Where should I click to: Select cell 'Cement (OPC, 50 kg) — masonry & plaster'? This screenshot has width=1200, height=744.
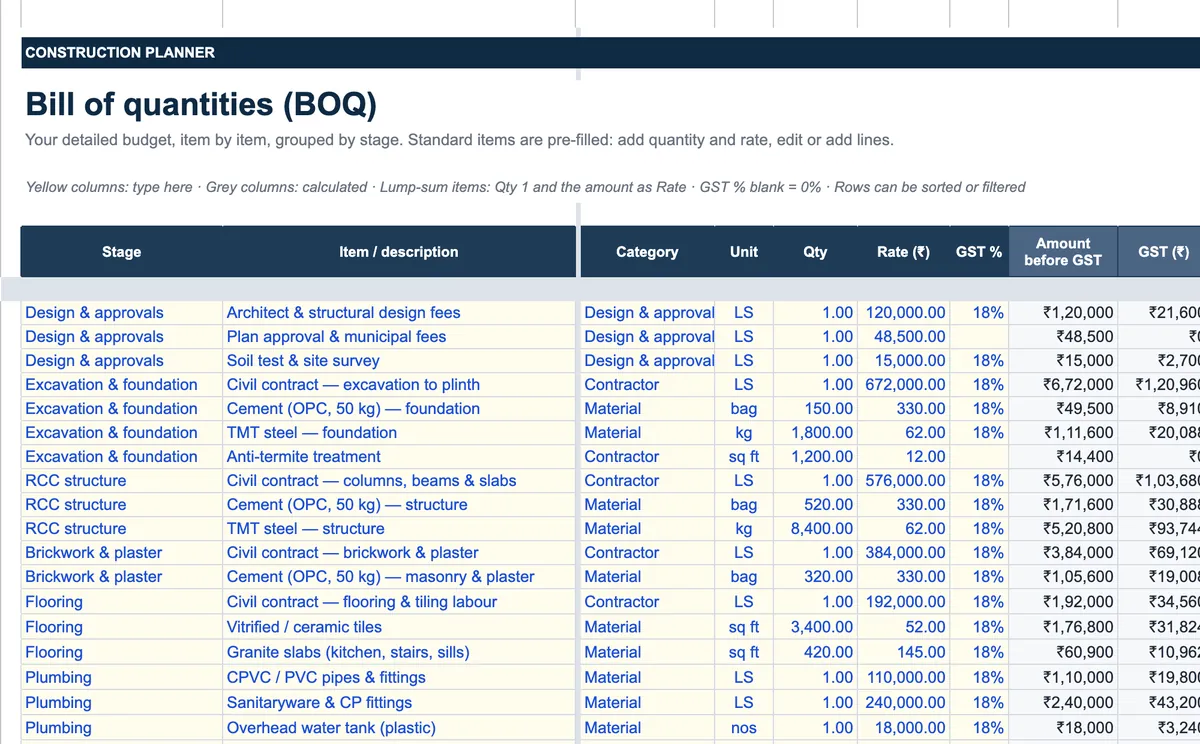(399, 577)
